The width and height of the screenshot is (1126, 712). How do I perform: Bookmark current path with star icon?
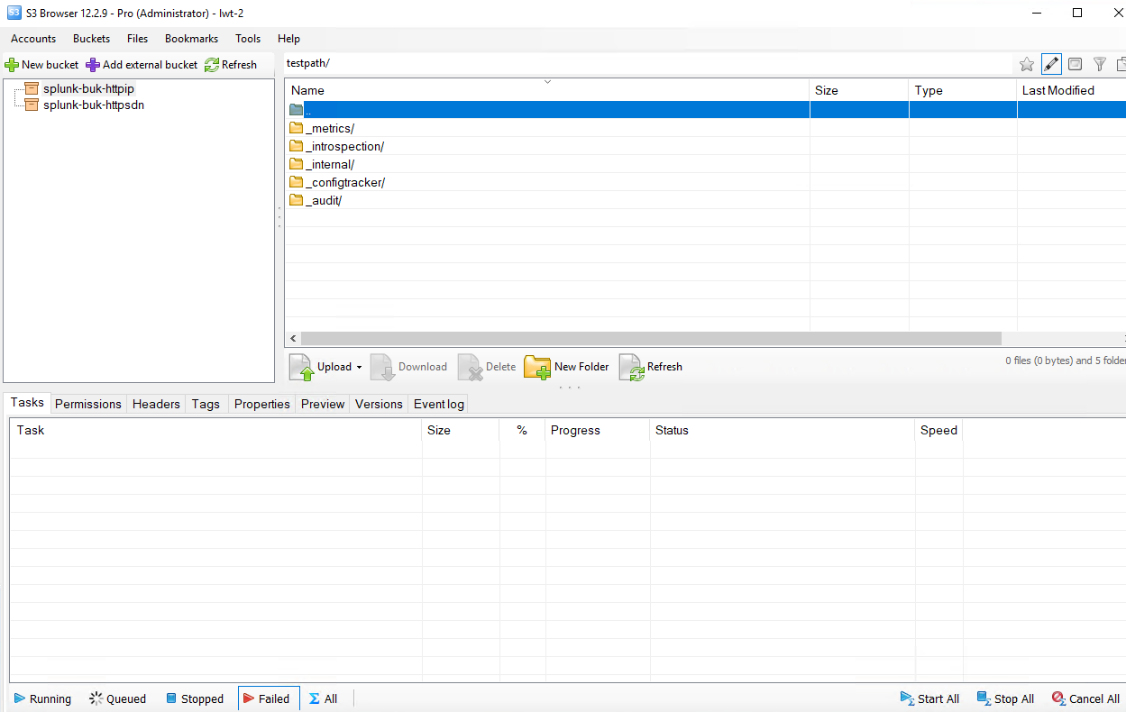tap(1027, 64)
